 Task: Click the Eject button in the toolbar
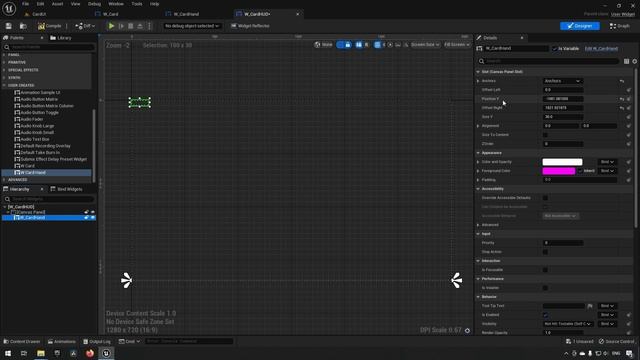(x=140, y=26)
